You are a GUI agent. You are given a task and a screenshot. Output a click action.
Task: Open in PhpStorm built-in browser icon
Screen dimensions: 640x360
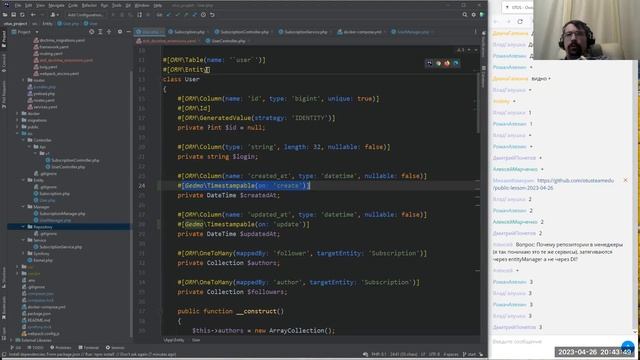pyautogui.click(x=429, y=63)
